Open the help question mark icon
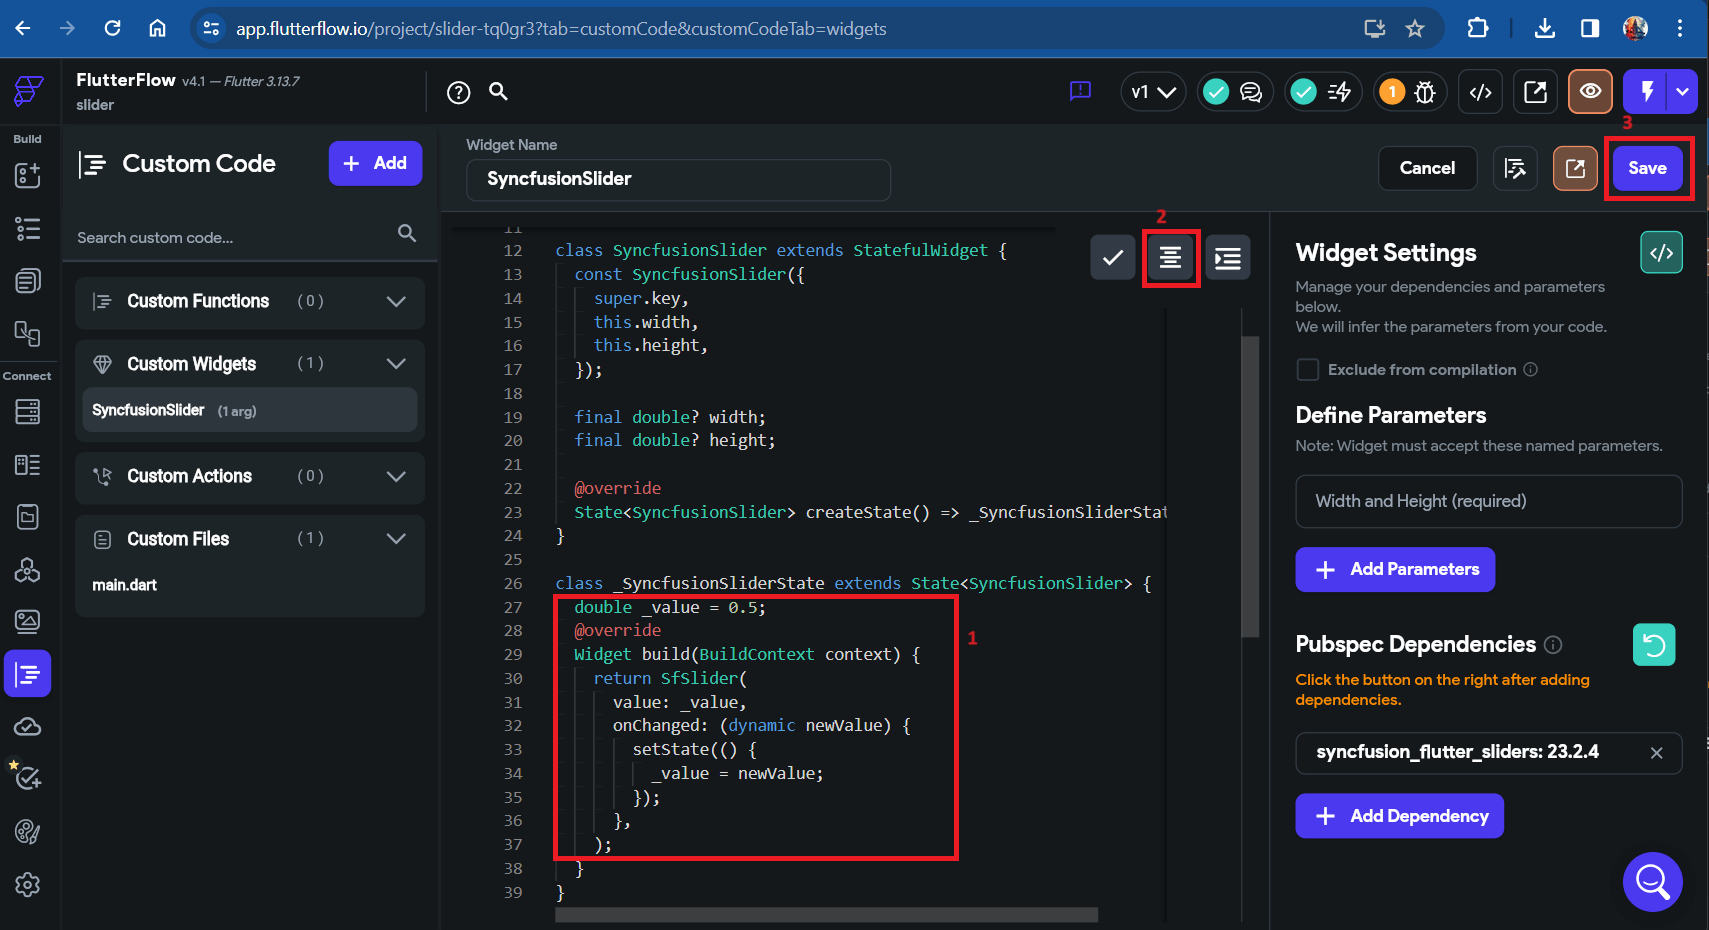Image resolution: width=1709 pixels, height=930 pixels. (459, 93)
